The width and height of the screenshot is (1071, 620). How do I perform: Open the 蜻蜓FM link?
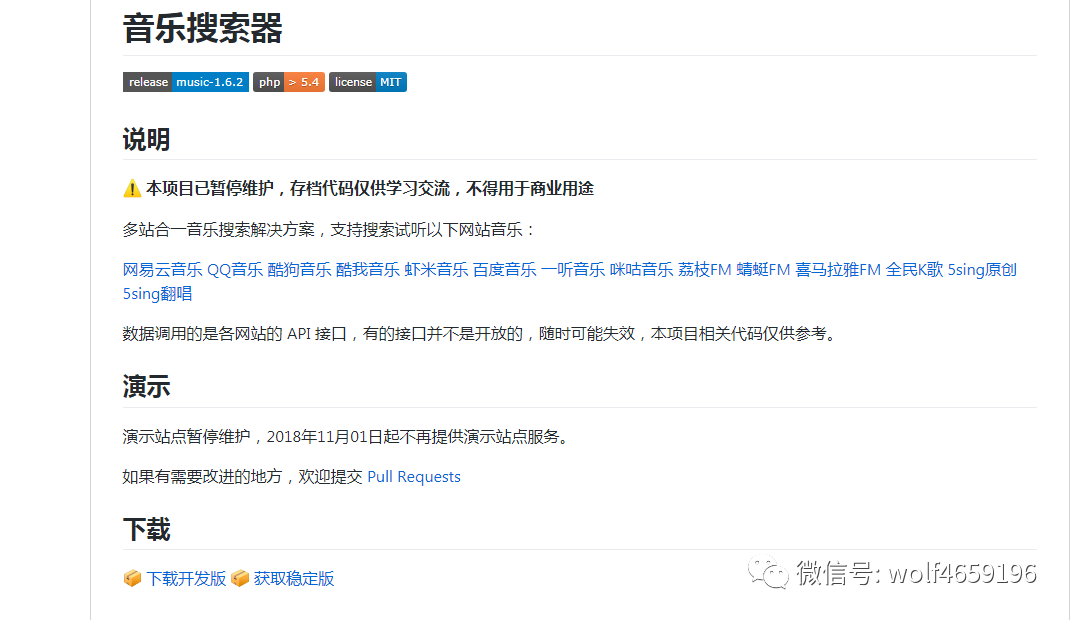pos(763,270)
